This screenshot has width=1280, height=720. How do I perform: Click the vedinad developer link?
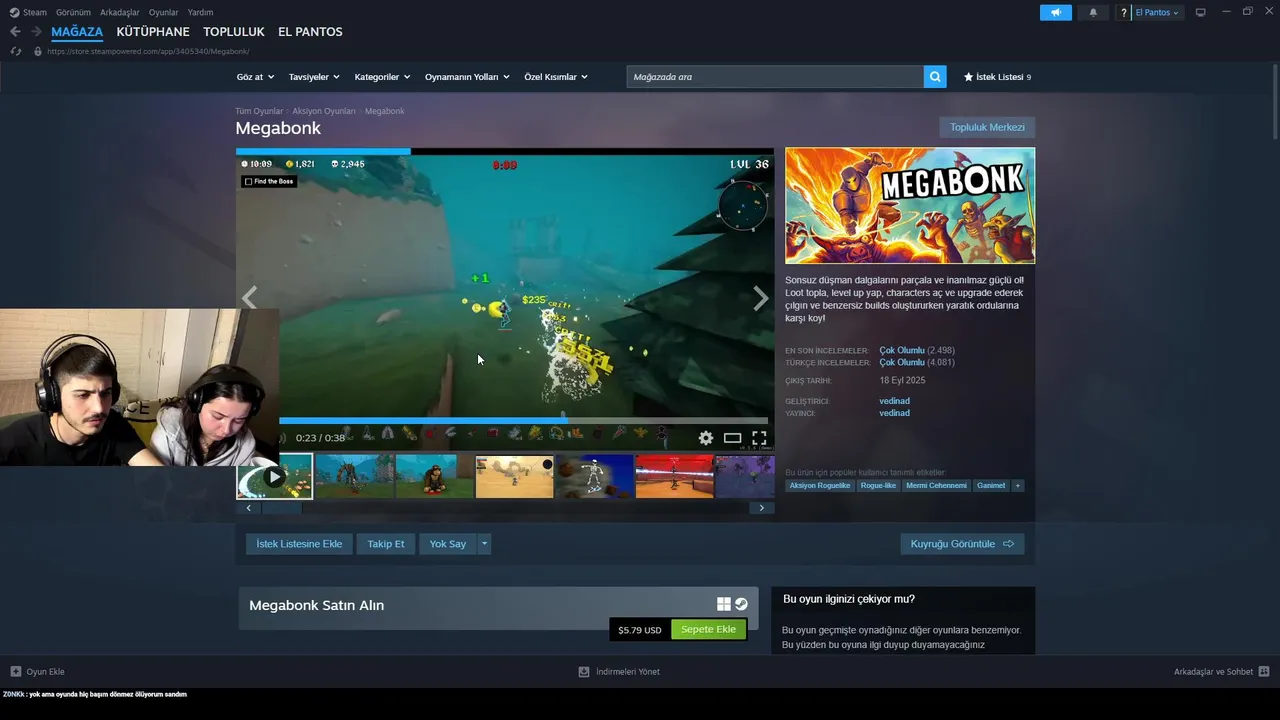pyautogui.click(x=894, y=401)
